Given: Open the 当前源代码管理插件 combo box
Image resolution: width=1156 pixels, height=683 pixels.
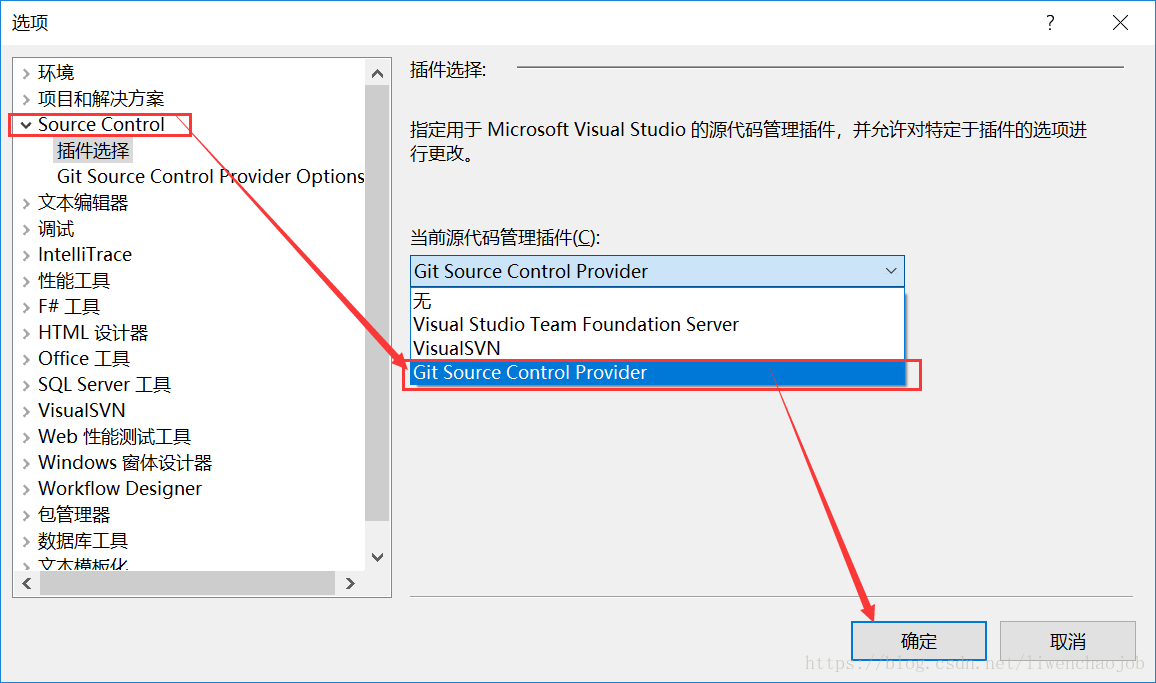Looking at the screenshot, I should (657, 271).
